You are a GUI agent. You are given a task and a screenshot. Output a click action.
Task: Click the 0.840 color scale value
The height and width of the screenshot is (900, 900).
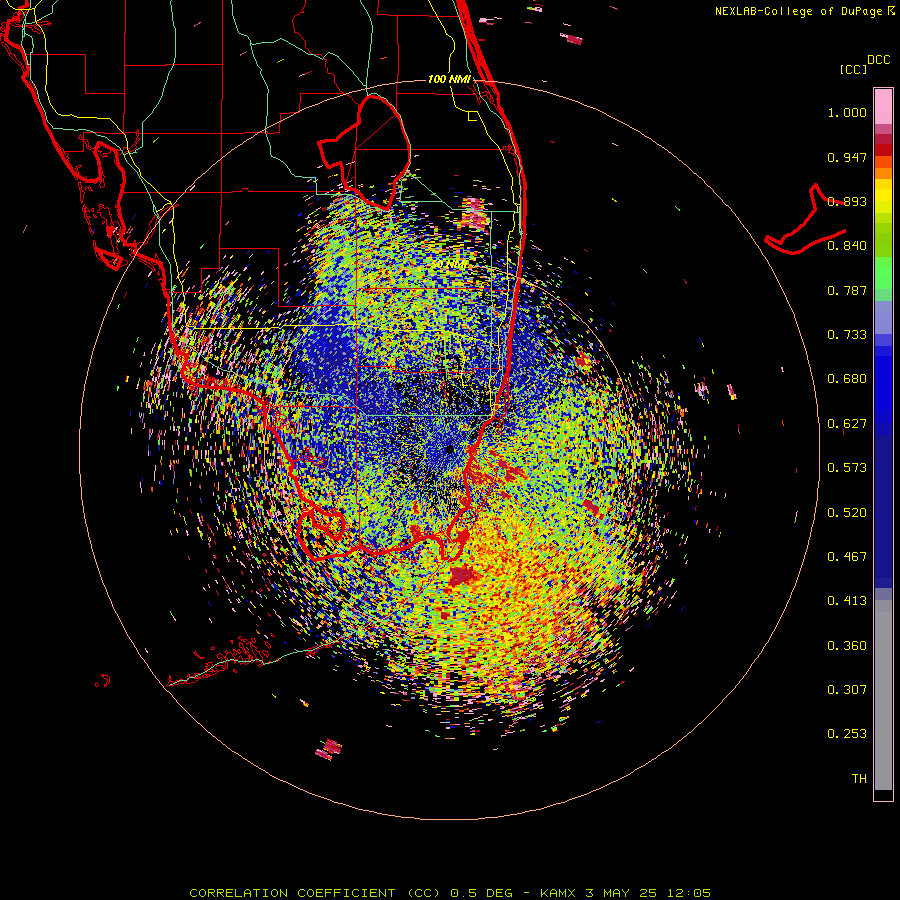pyautogui.click(x=847, y=246)
